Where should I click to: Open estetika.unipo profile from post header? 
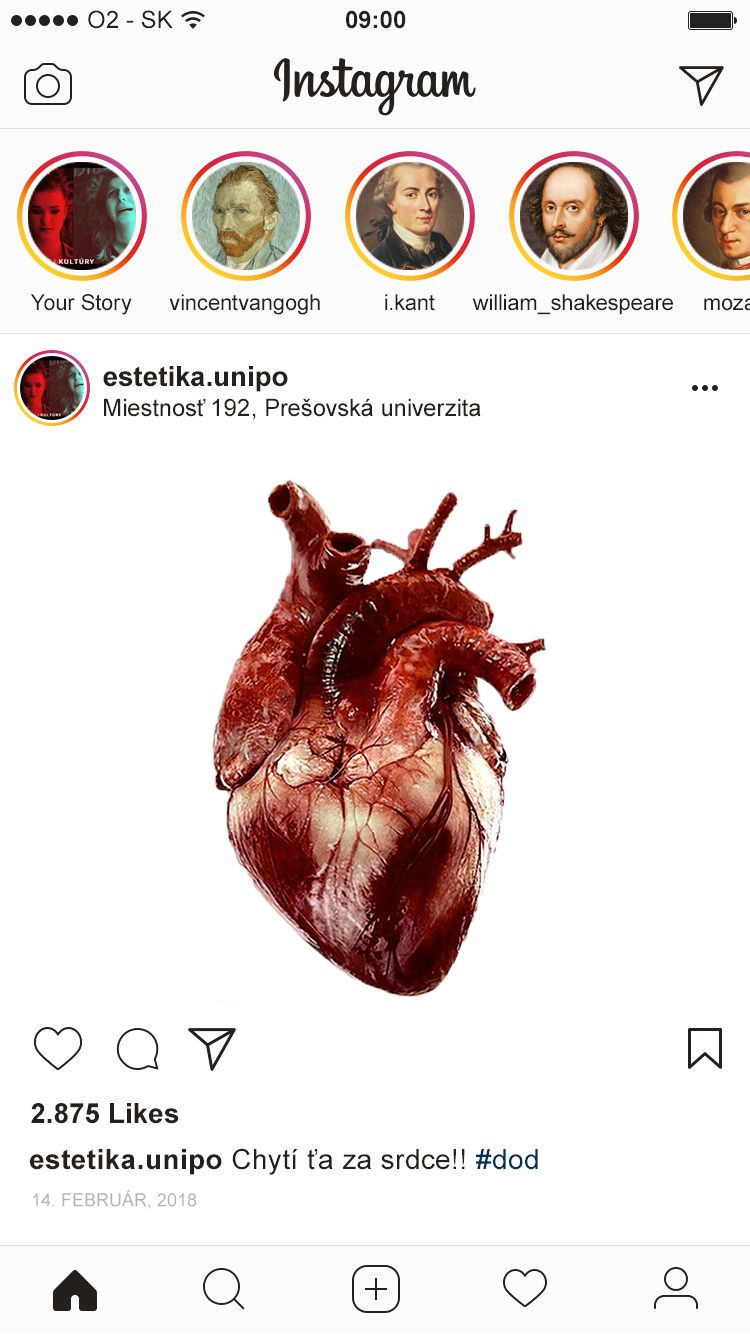tap(195, 377)
